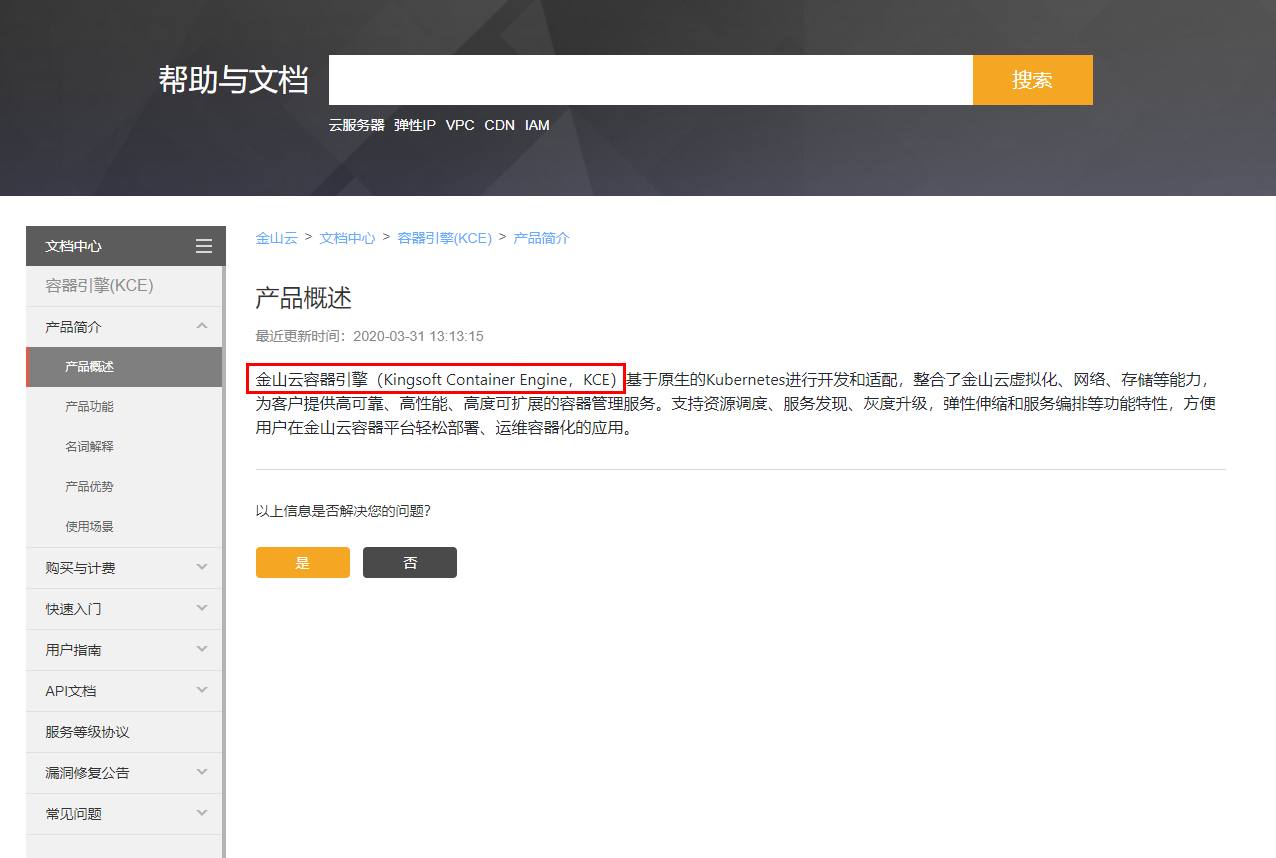The height and width of the screenshot is (858, 1276).
Task: Open the 金山云 breadcrumb link
Action: pyautogui.click(x=277, y=238)
